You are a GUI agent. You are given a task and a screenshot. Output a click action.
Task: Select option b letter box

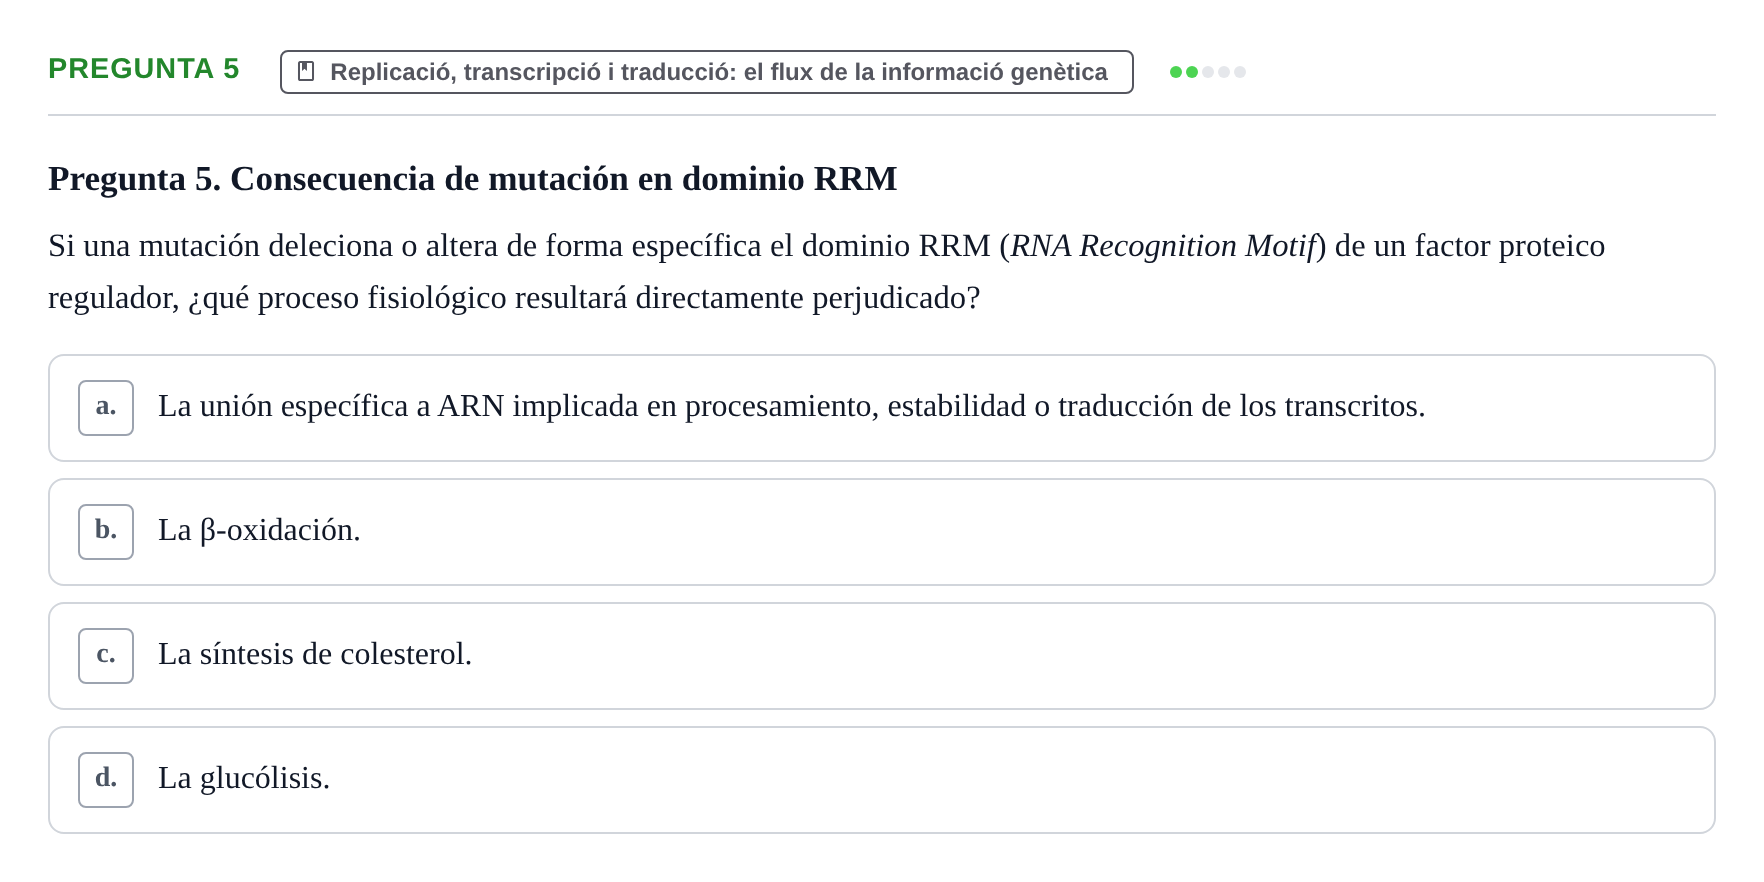point(106,532)
